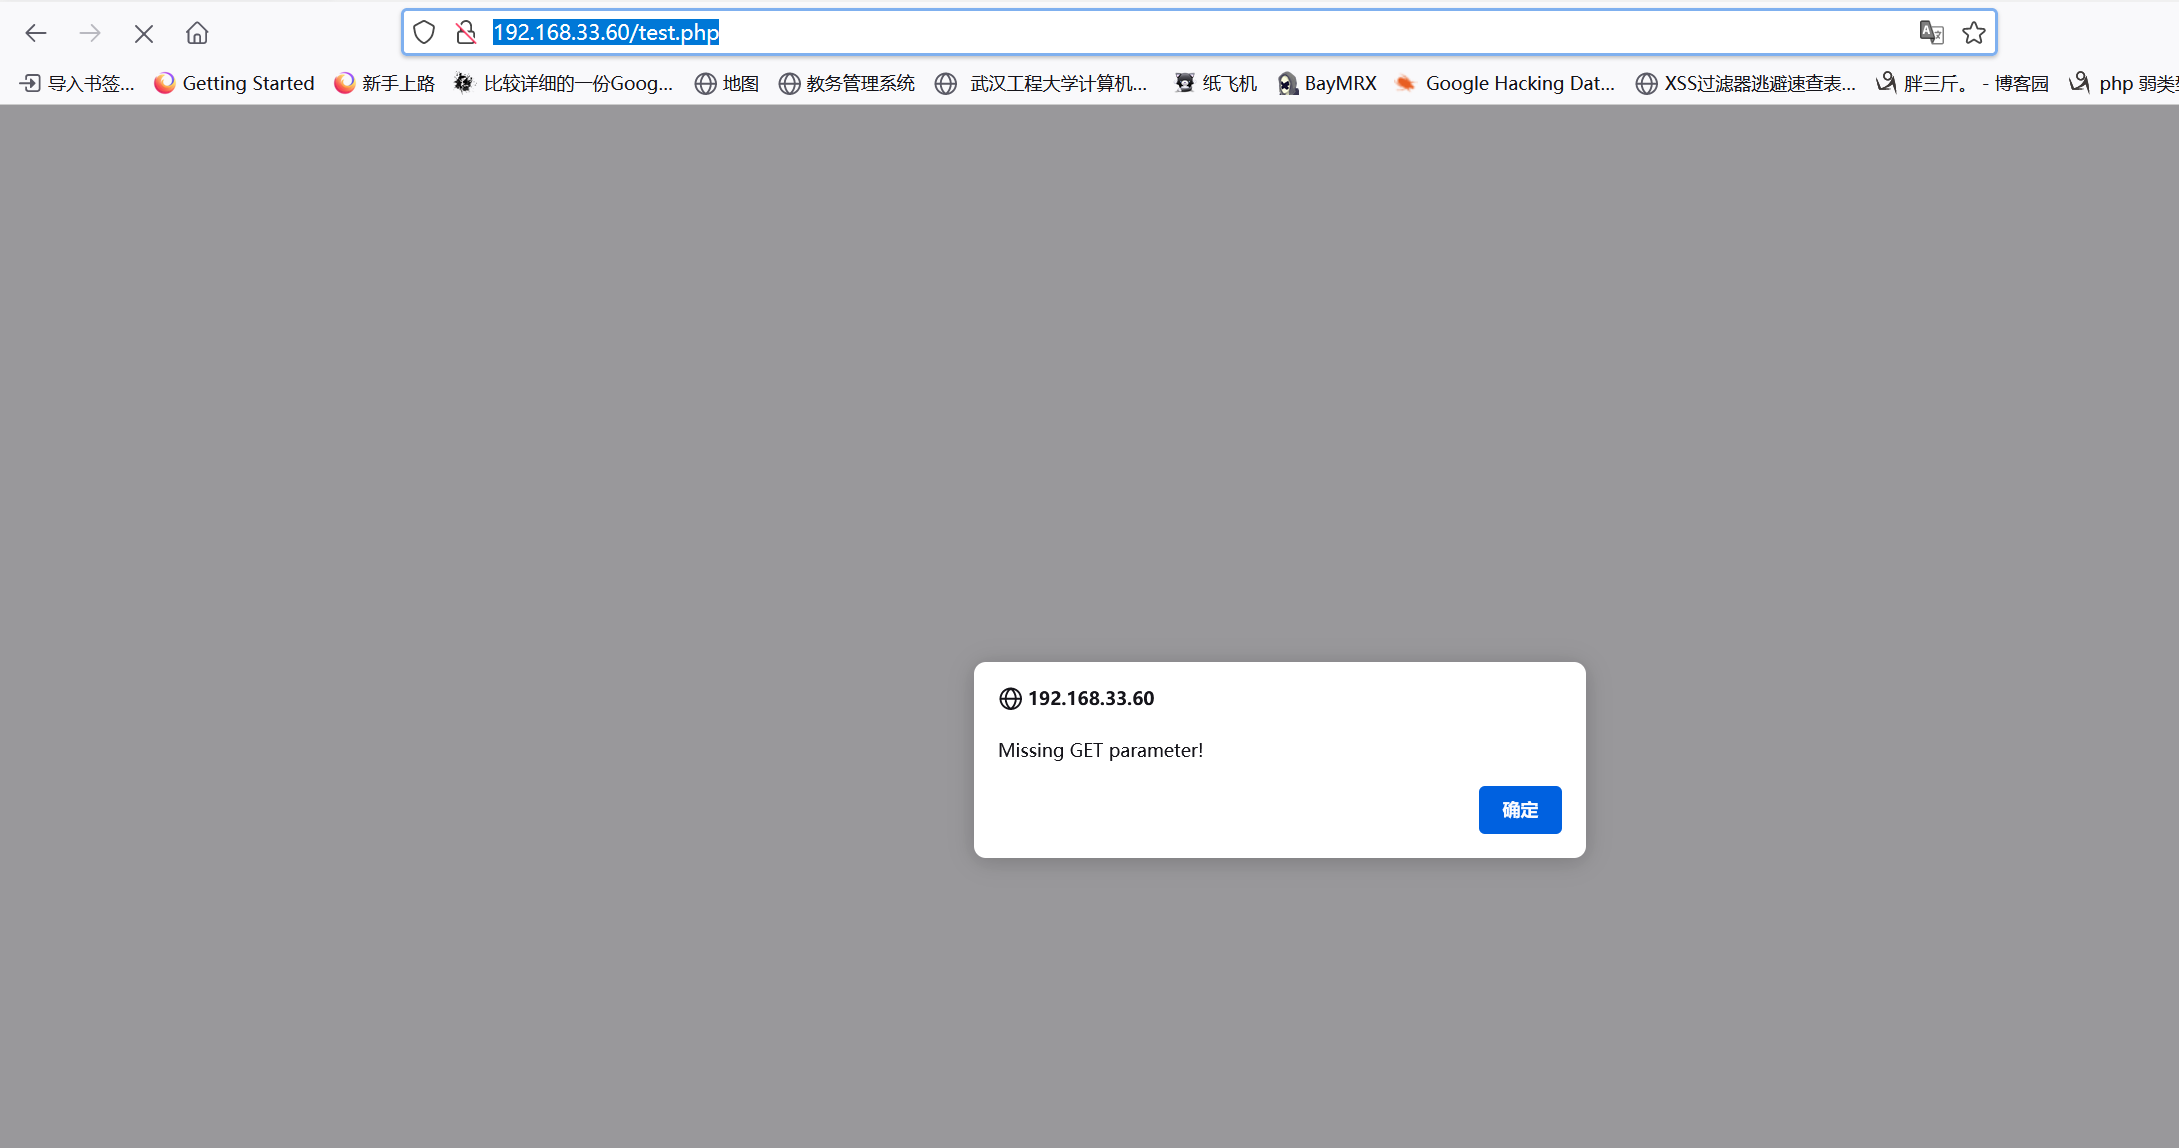
Task: Open BayMRX bookmark
Action: coord(1327,83)
